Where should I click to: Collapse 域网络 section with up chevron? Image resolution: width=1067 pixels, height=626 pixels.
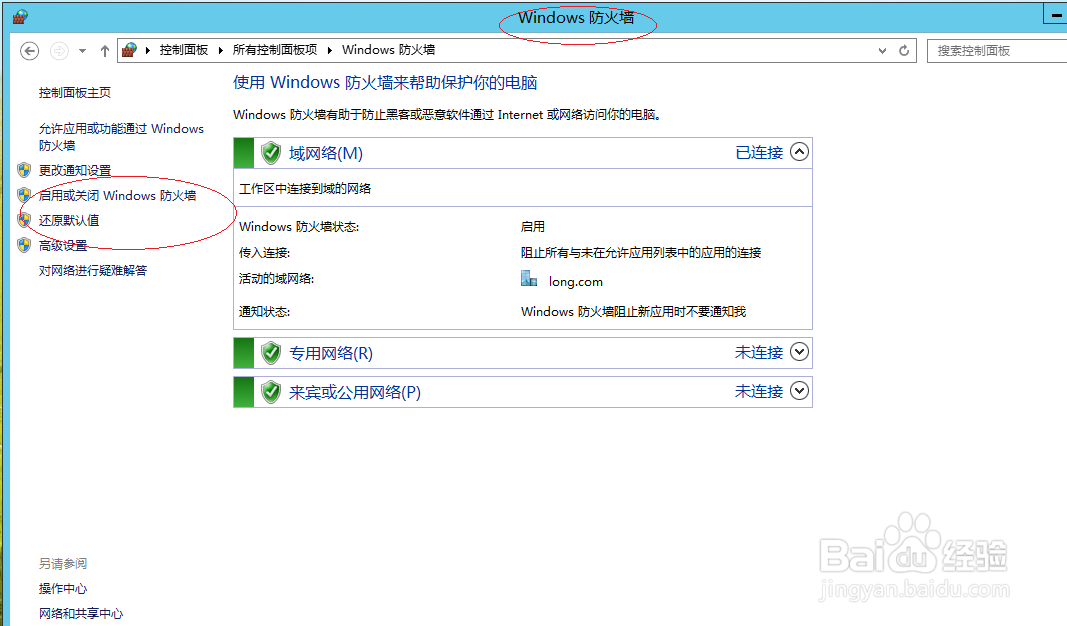click(800, 152)
